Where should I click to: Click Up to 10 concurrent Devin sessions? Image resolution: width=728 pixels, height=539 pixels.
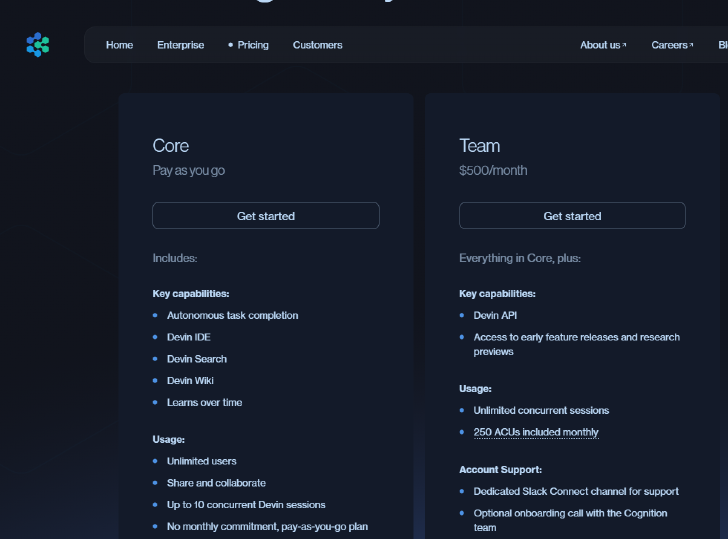coord(246,505)
